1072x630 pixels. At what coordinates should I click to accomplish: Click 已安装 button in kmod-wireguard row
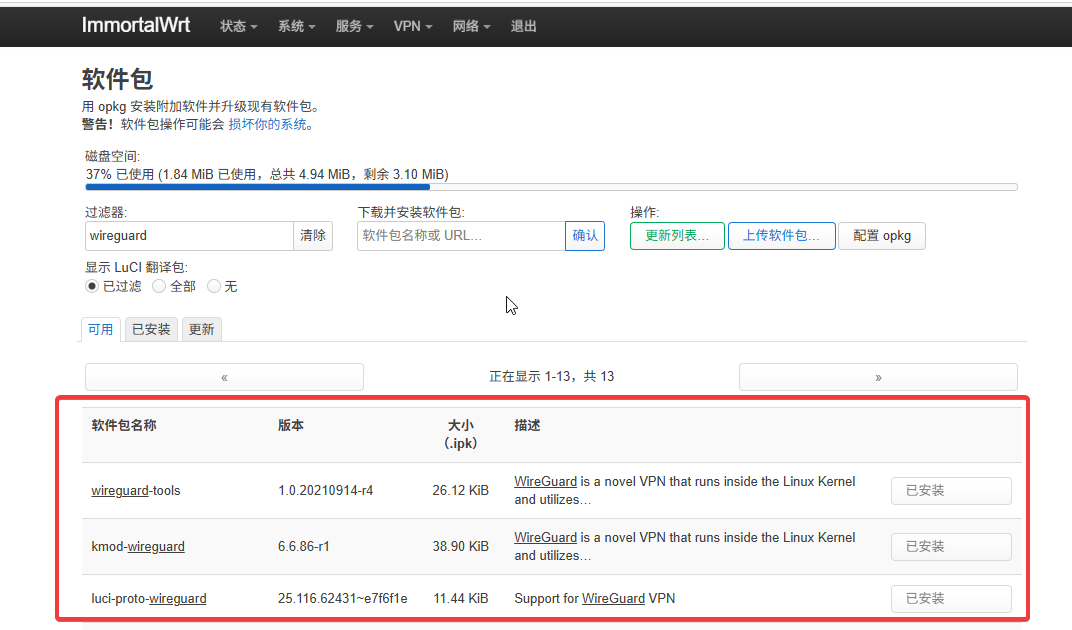point(951,547)
